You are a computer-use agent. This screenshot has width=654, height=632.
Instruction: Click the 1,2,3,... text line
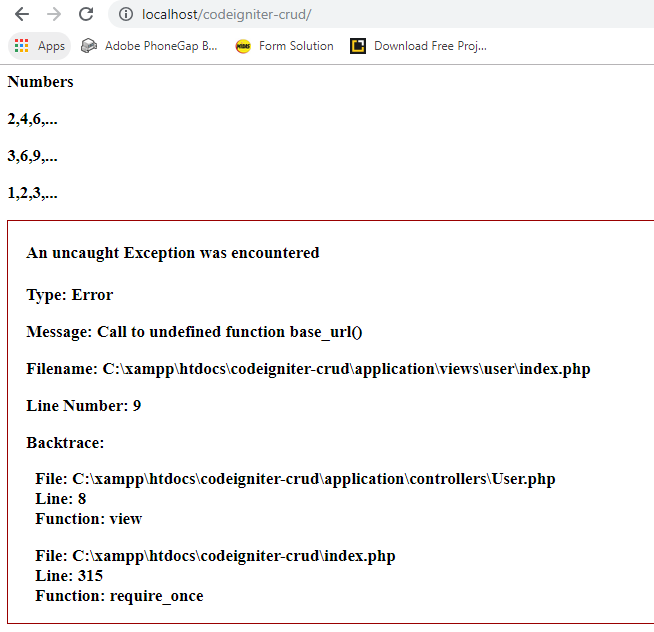(x=33, y=193)
